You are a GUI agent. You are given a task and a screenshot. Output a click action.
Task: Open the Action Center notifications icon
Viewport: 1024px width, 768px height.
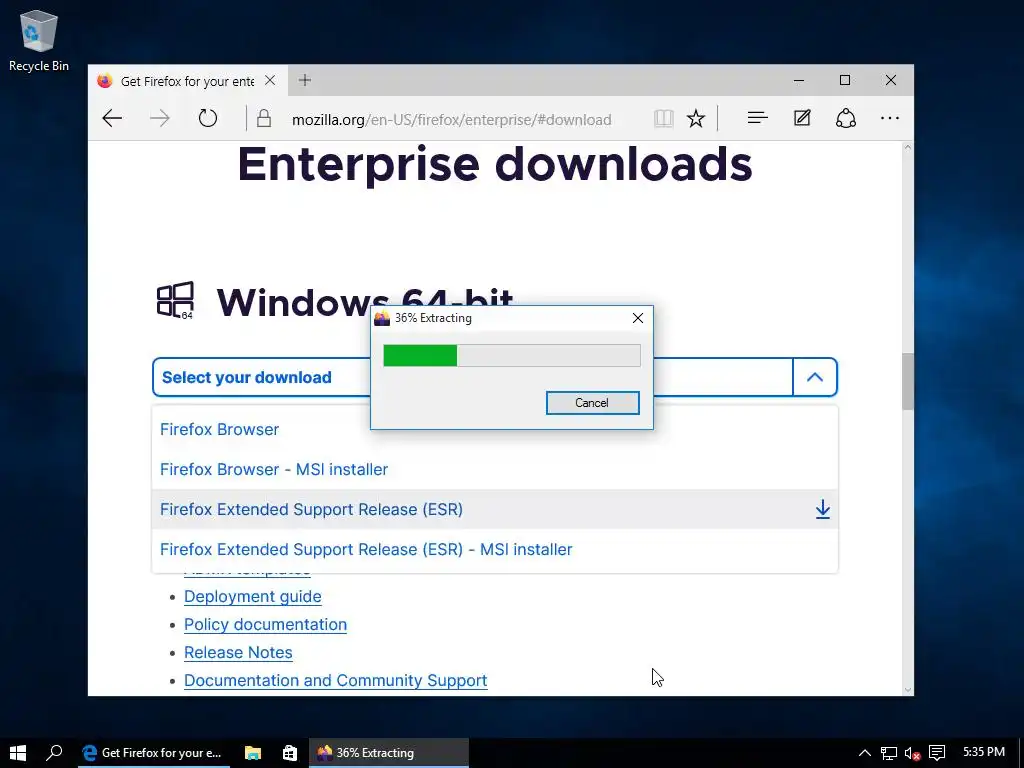[937, 753]
